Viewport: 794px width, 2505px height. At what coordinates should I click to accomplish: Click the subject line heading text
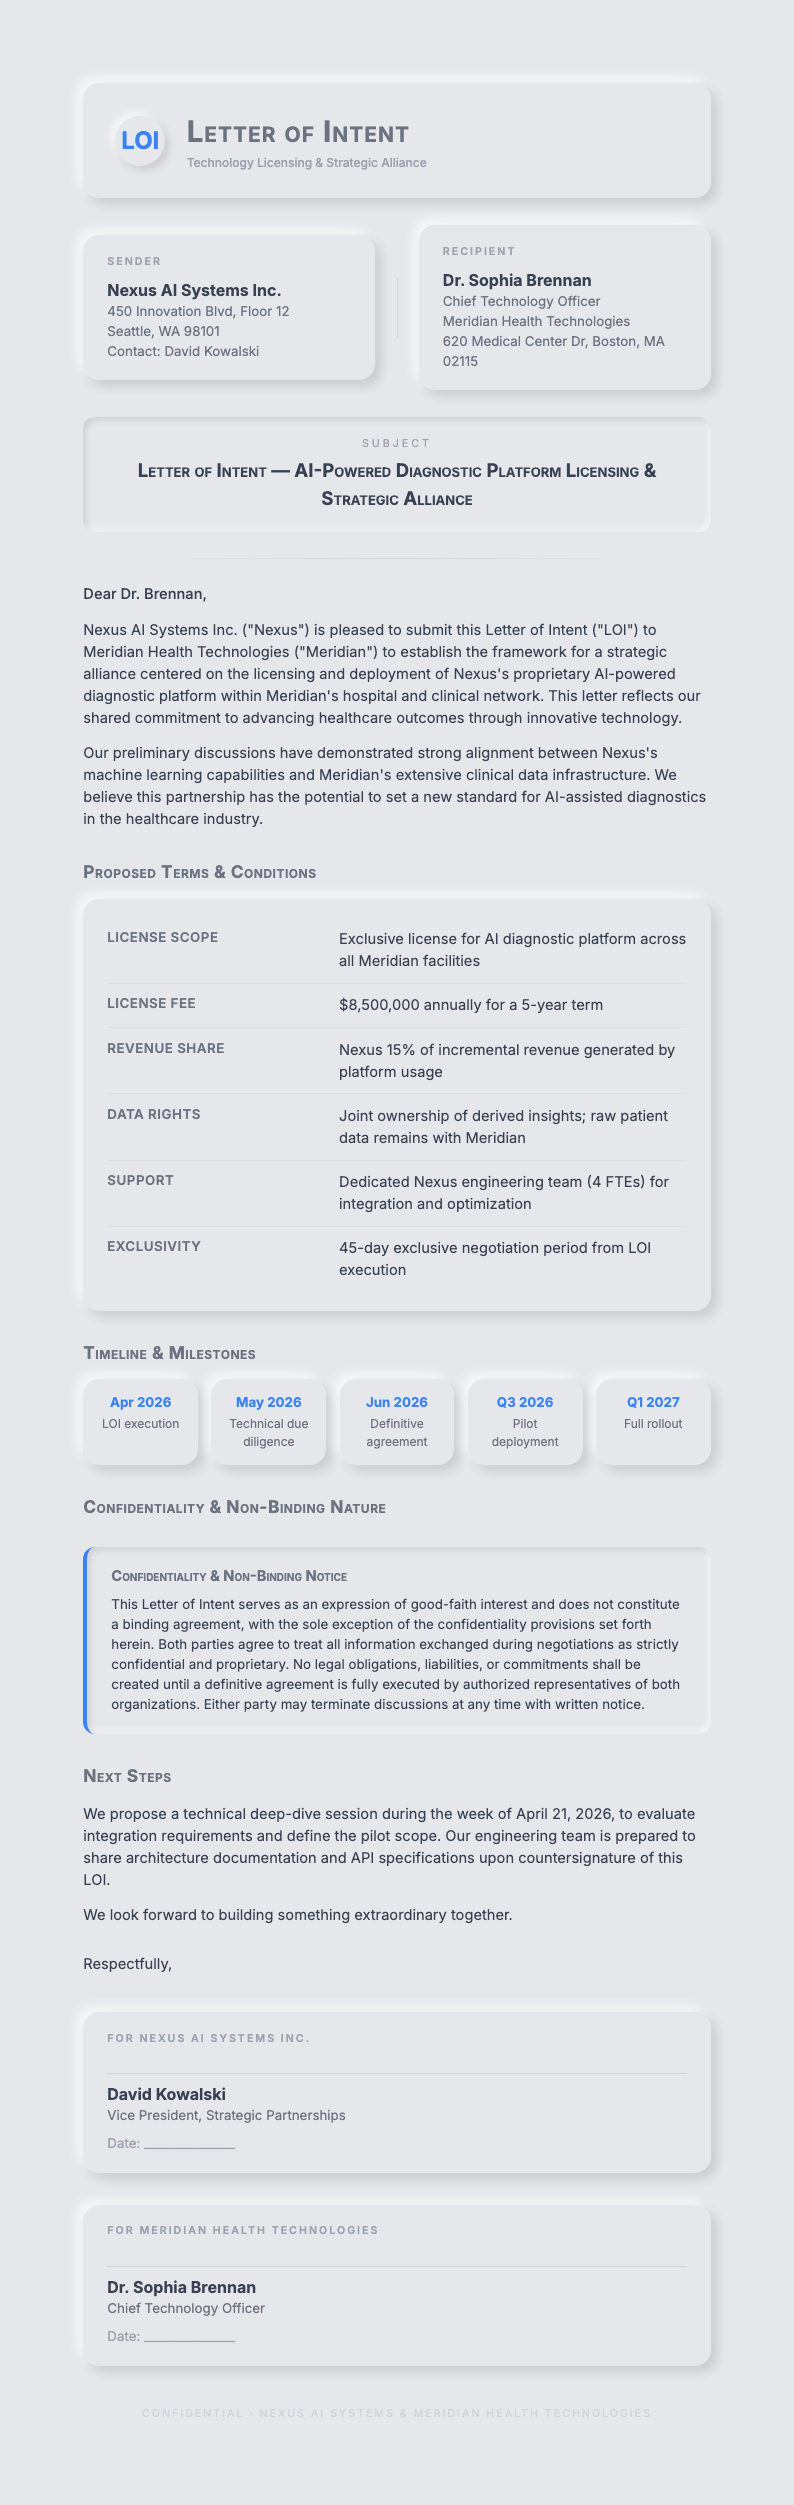tap(397, 484)
